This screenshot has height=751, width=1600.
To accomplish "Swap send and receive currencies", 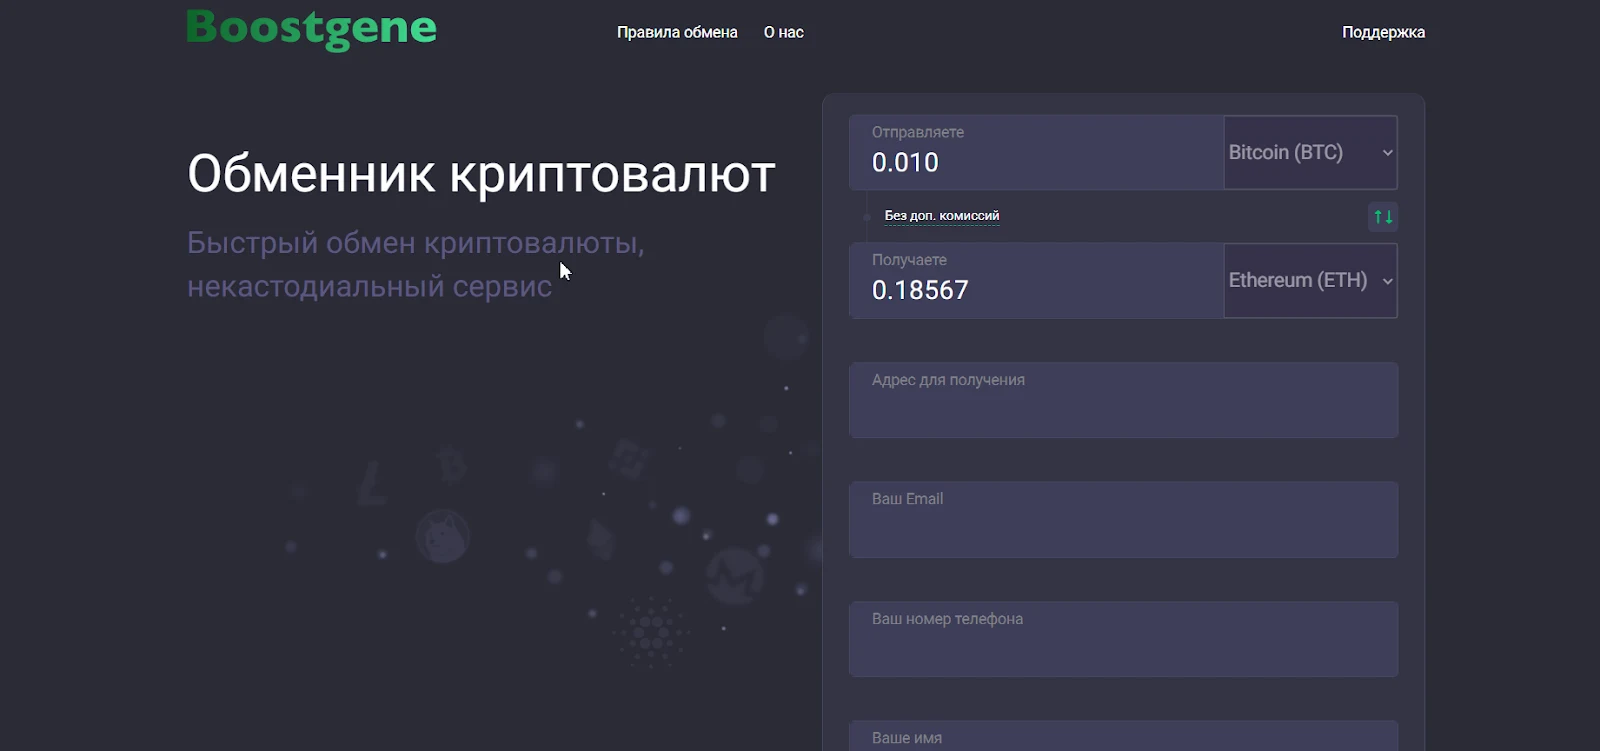I will tap(1383, 216).
